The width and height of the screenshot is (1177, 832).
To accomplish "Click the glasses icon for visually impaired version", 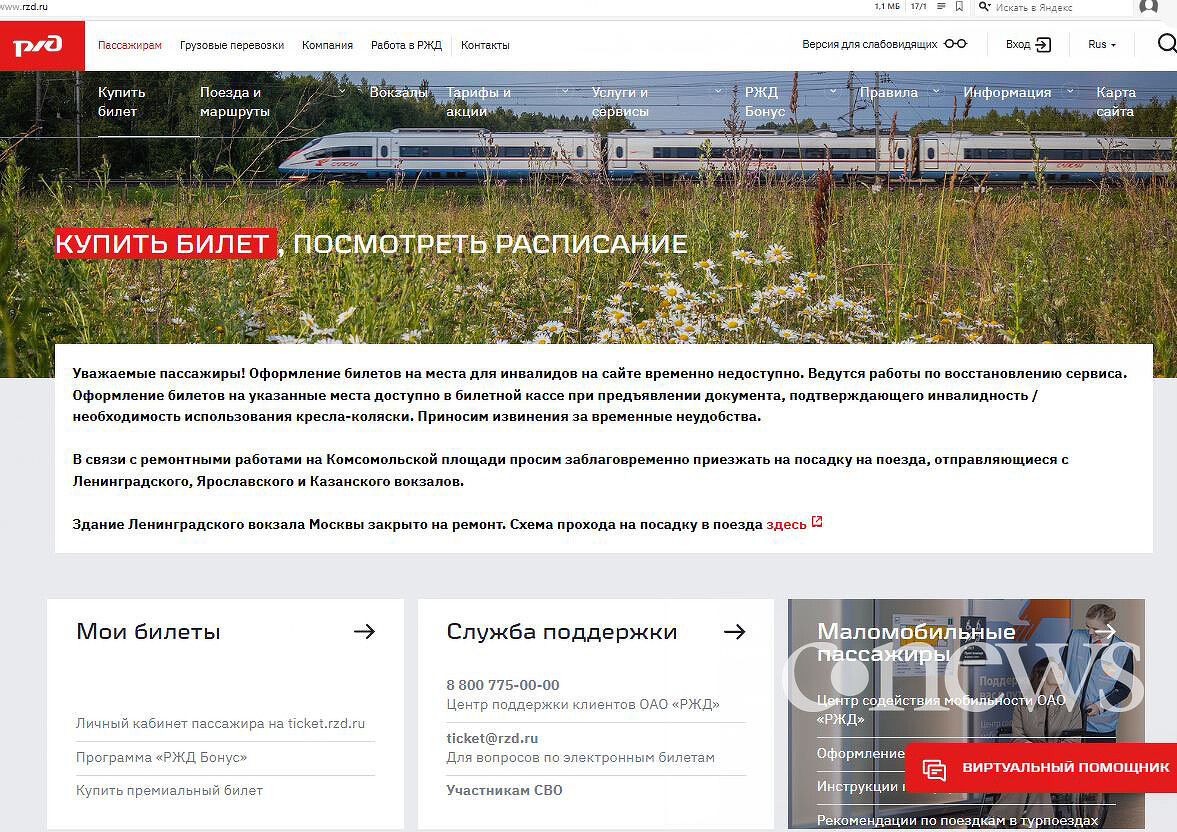I will [956, 44].
